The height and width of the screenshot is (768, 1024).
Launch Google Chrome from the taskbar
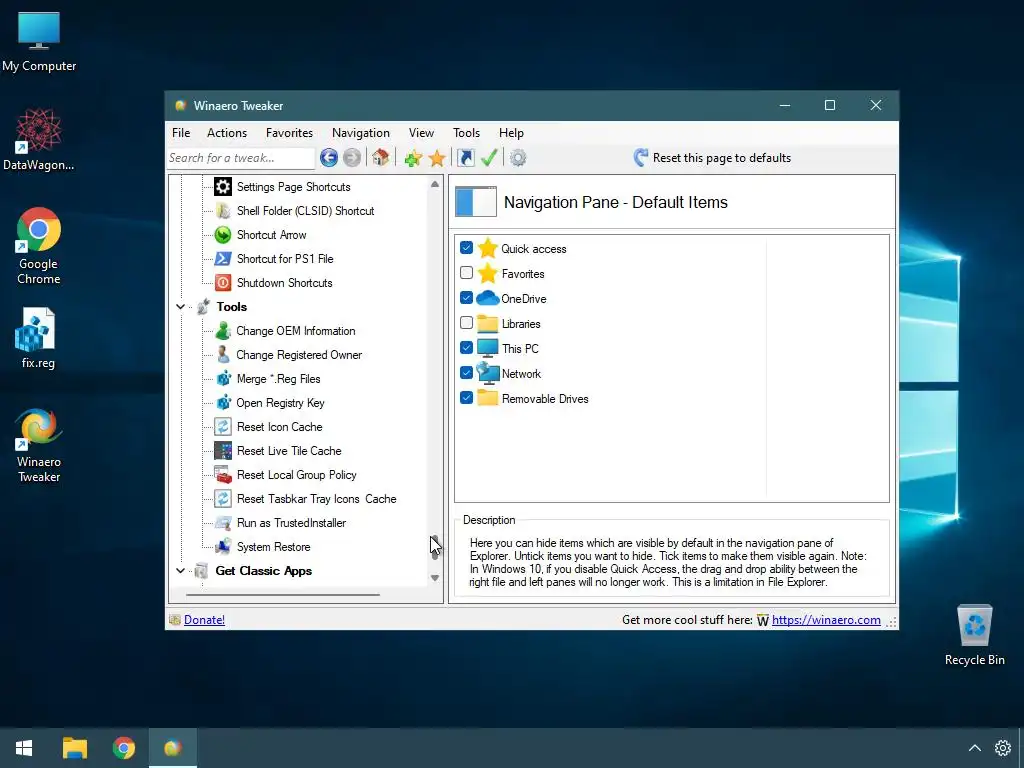(123, 748)
